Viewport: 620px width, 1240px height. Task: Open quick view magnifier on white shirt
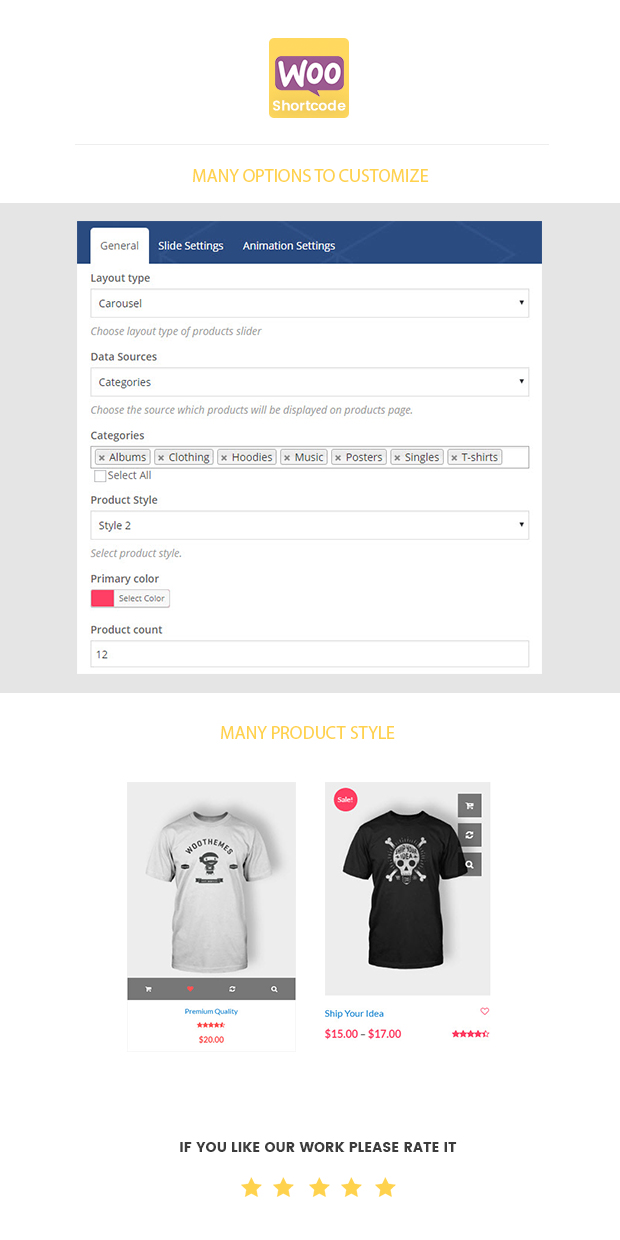274,989
